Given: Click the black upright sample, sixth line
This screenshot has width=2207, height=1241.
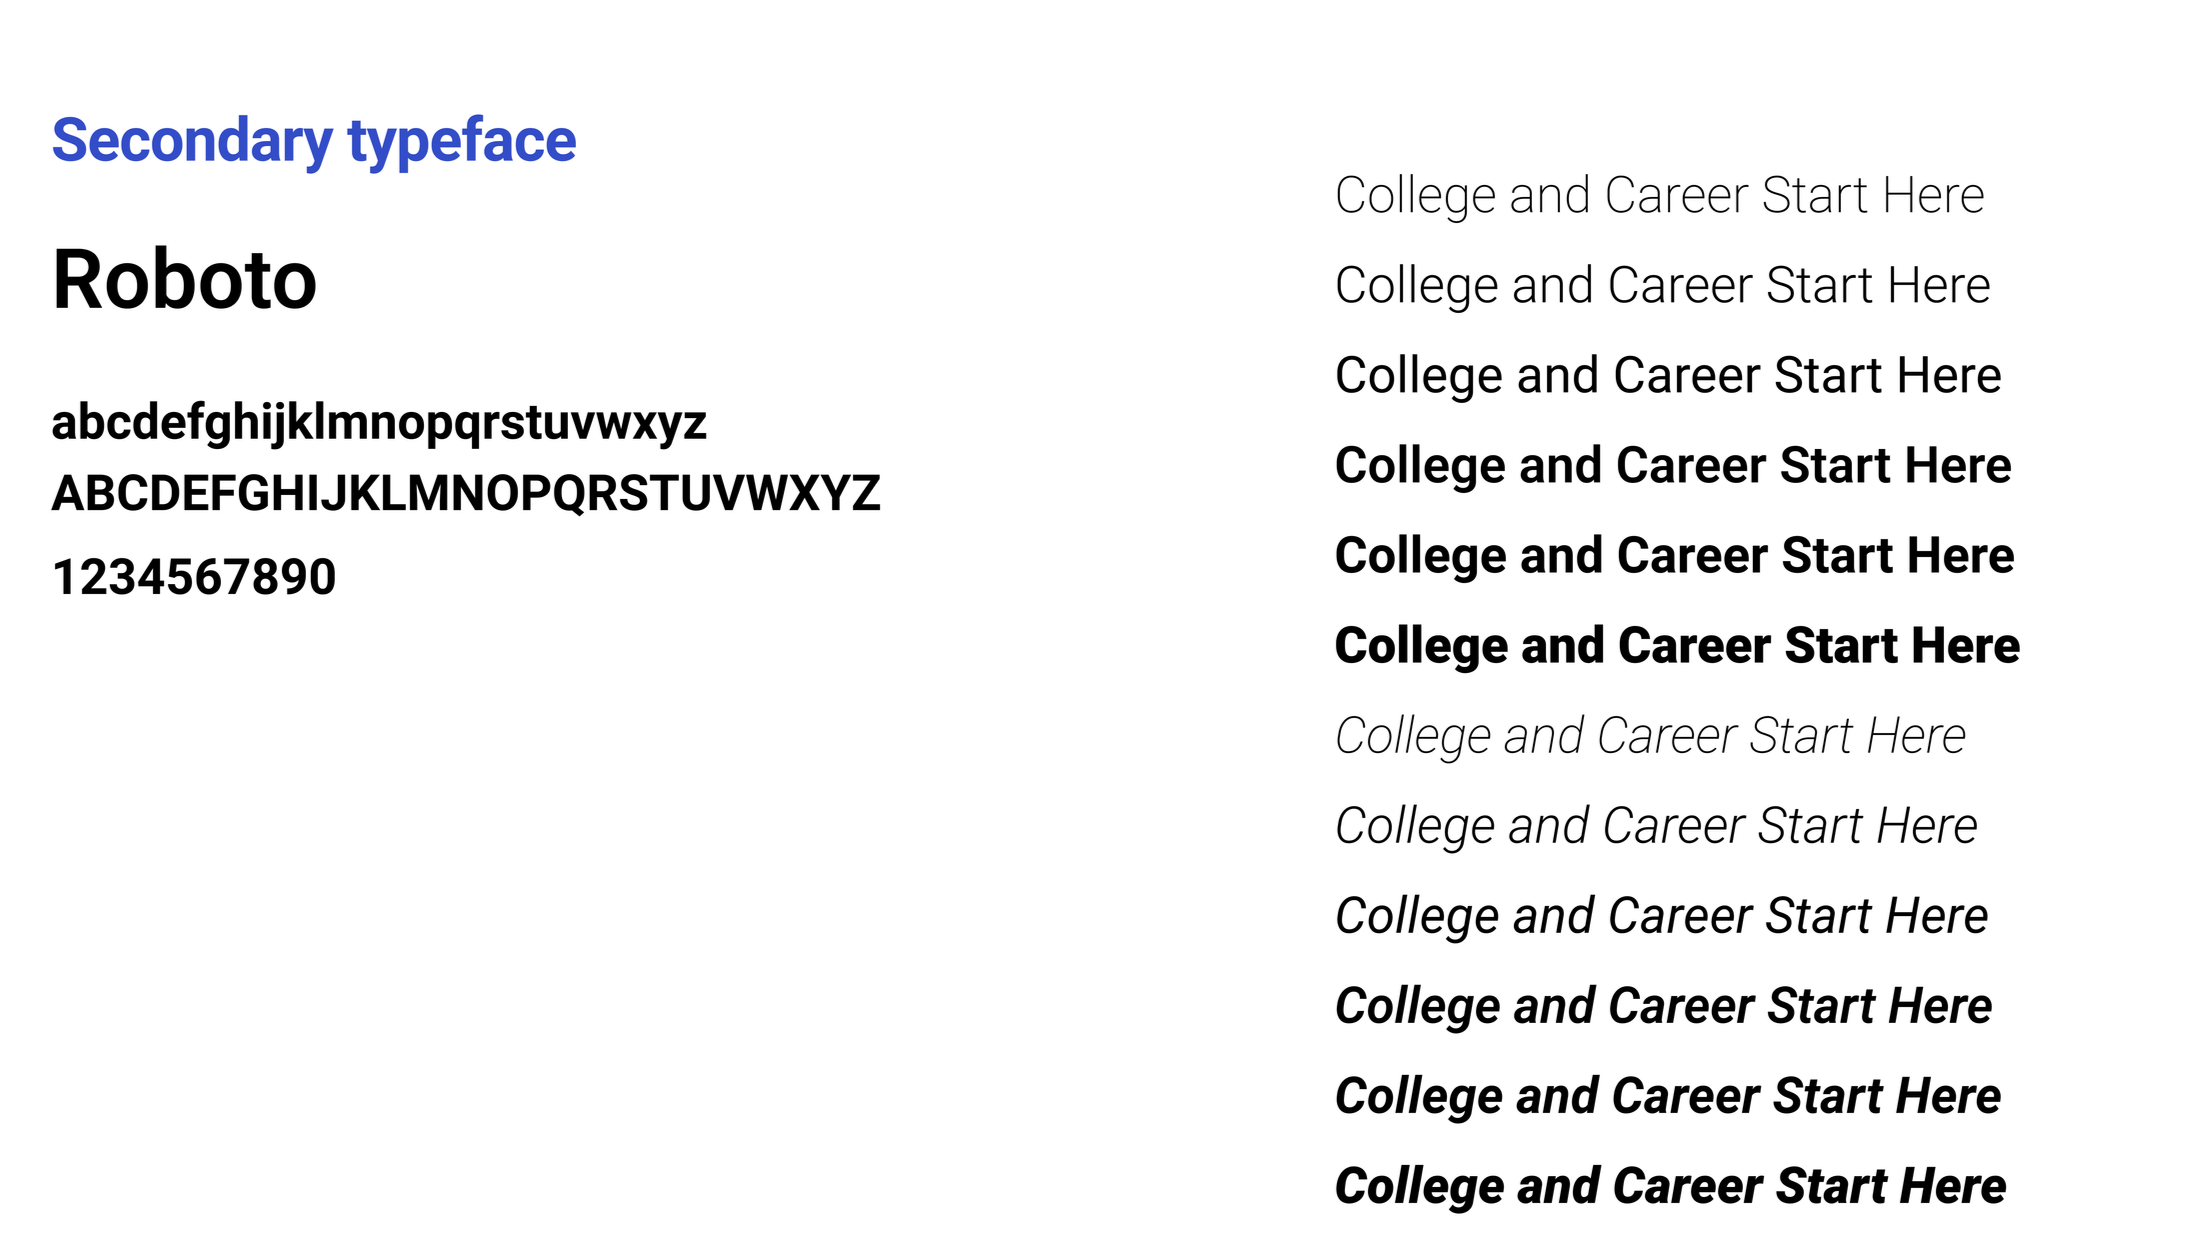Looking at the screenshot, I should pyautogui.click(x=1678, y=647).
